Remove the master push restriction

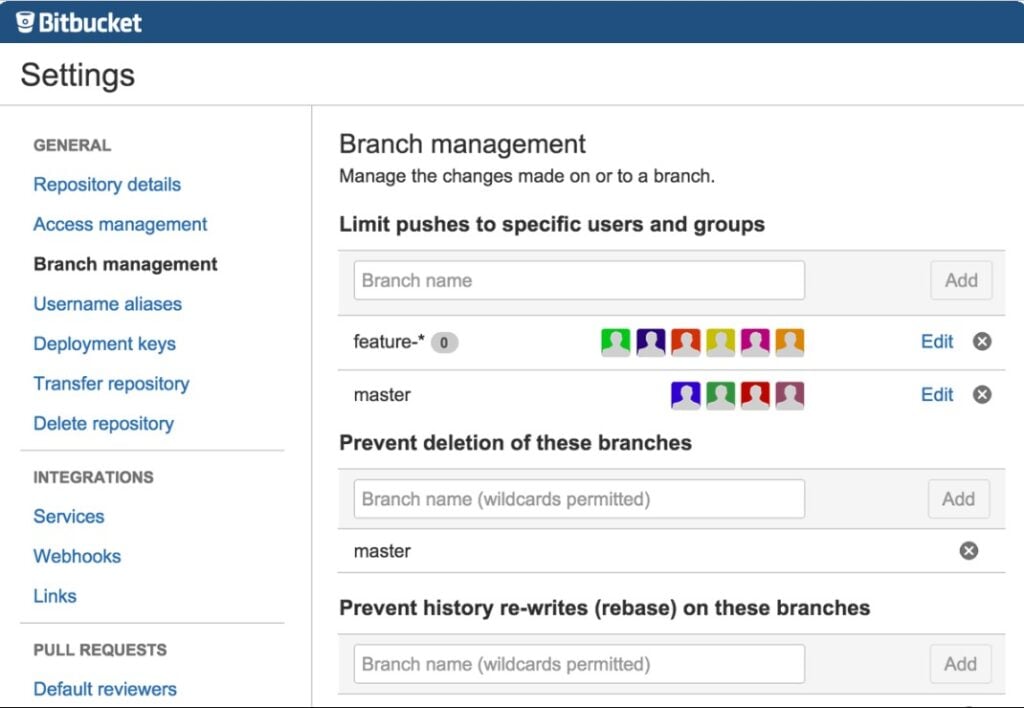pyautogui.click(x=982, y=394)
